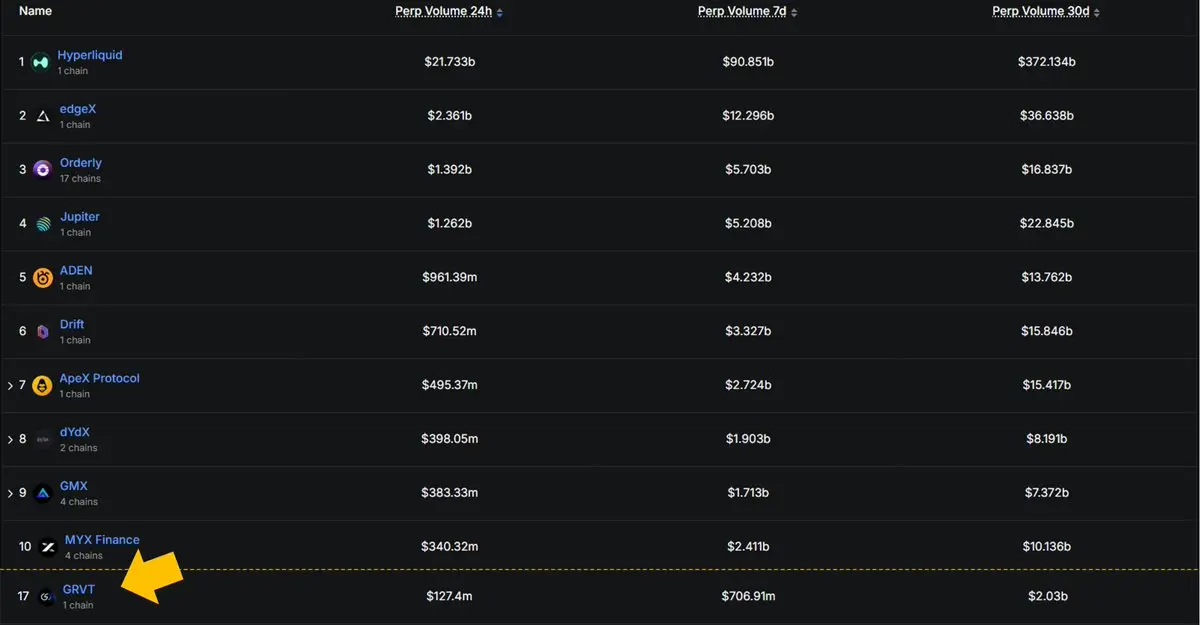Viewport: 1200px width, 625px height.
Task: Click the GRVT logo icon
Action: 45,597
